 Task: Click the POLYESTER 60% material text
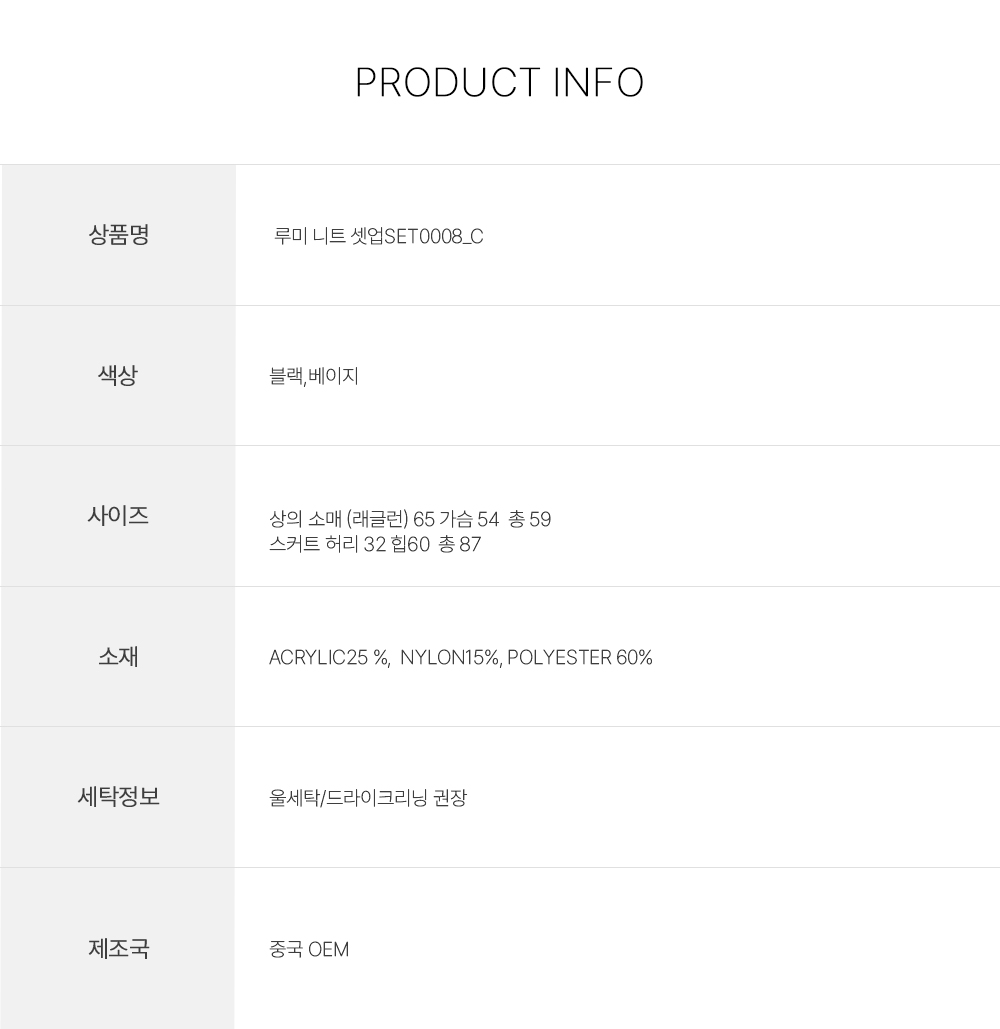580,658
